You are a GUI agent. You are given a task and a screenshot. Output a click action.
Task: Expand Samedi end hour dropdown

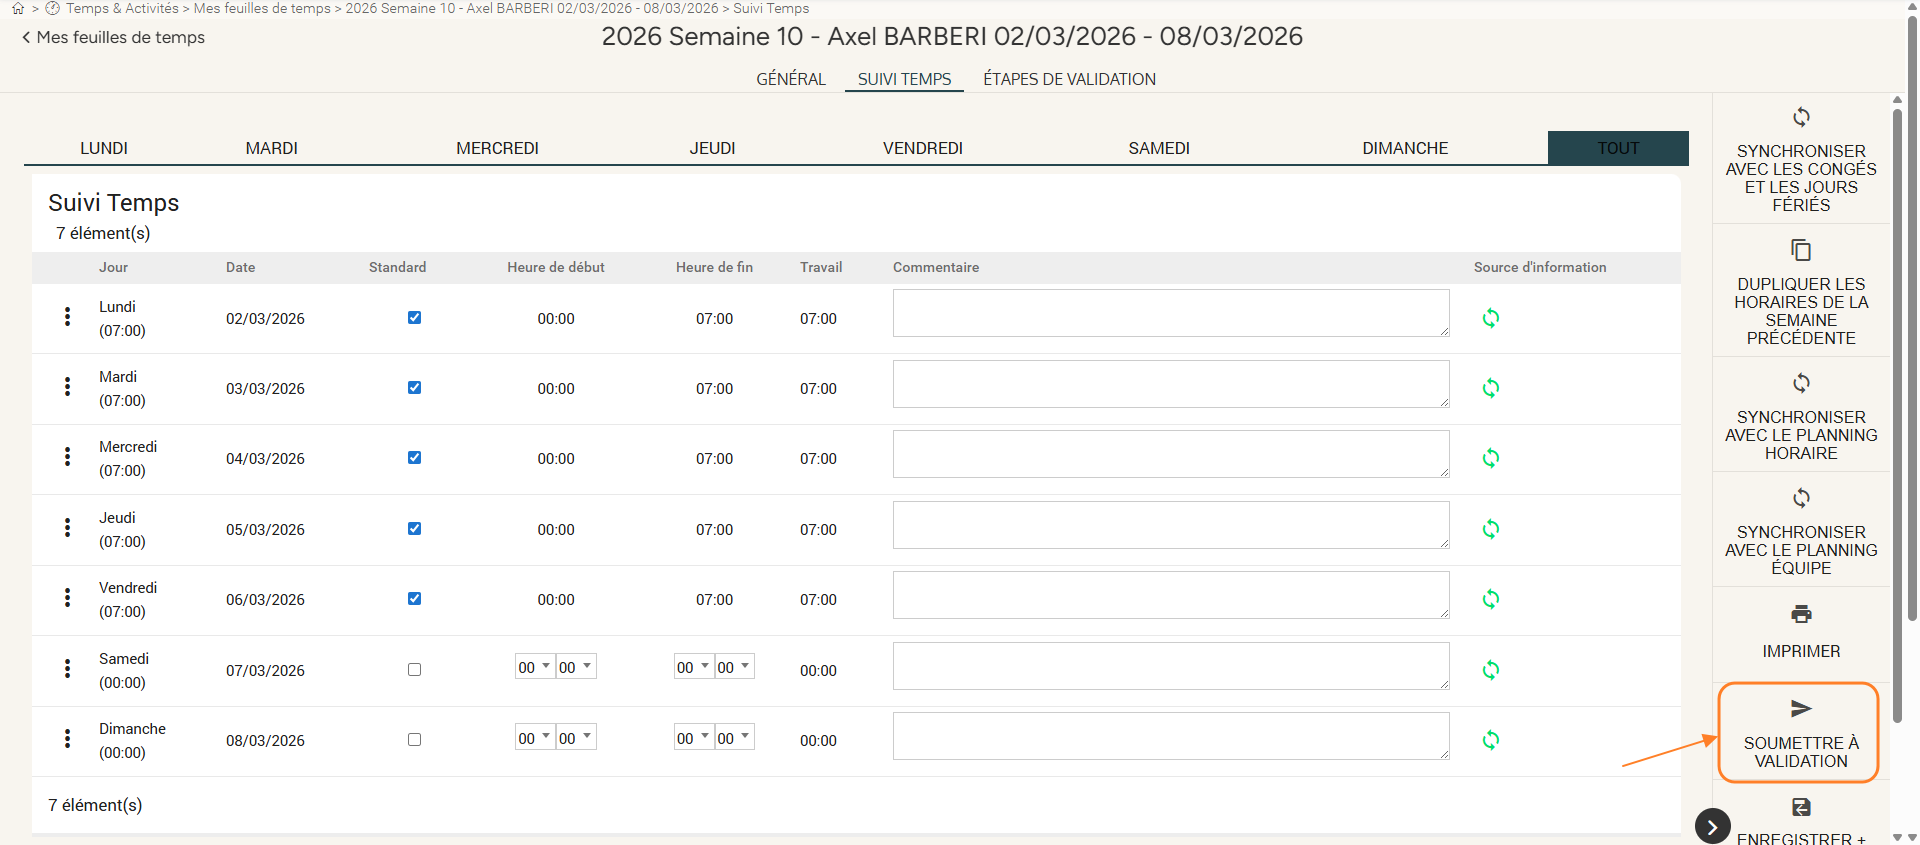tap(693, 667)
